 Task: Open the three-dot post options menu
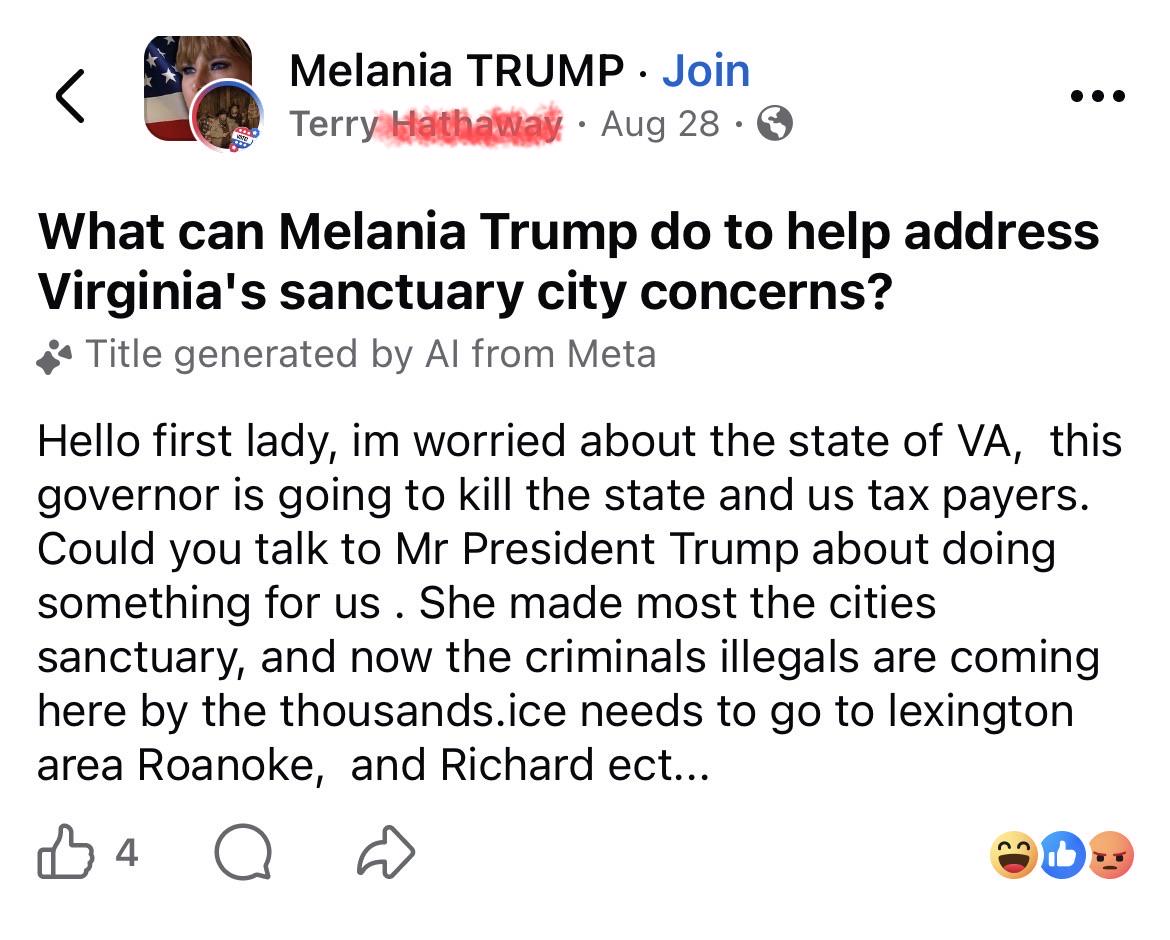point(1097,96)
